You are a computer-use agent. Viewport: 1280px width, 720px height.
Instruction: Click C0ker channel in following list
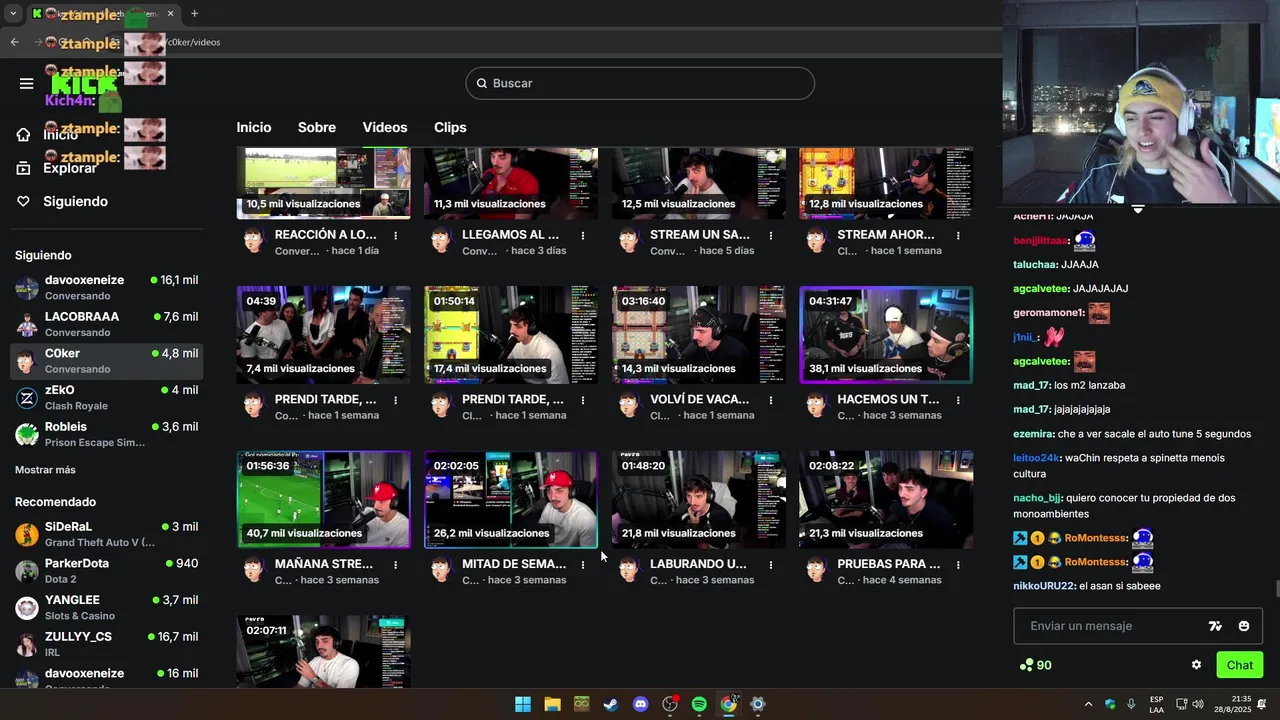pos(106,361)
